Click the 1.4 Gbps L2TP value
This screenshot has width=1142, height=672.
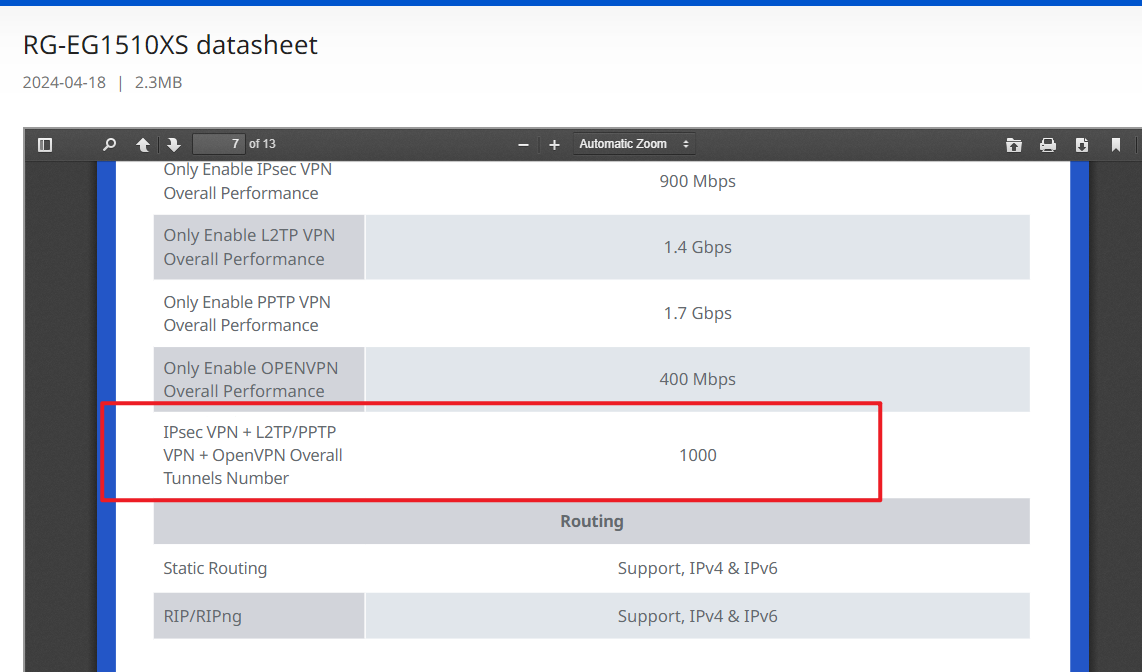click(697, 247)
